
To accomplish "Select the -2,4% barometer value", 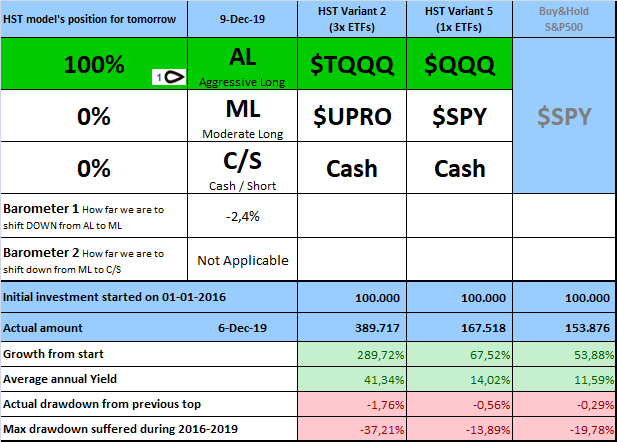I will tap(242, 216).
